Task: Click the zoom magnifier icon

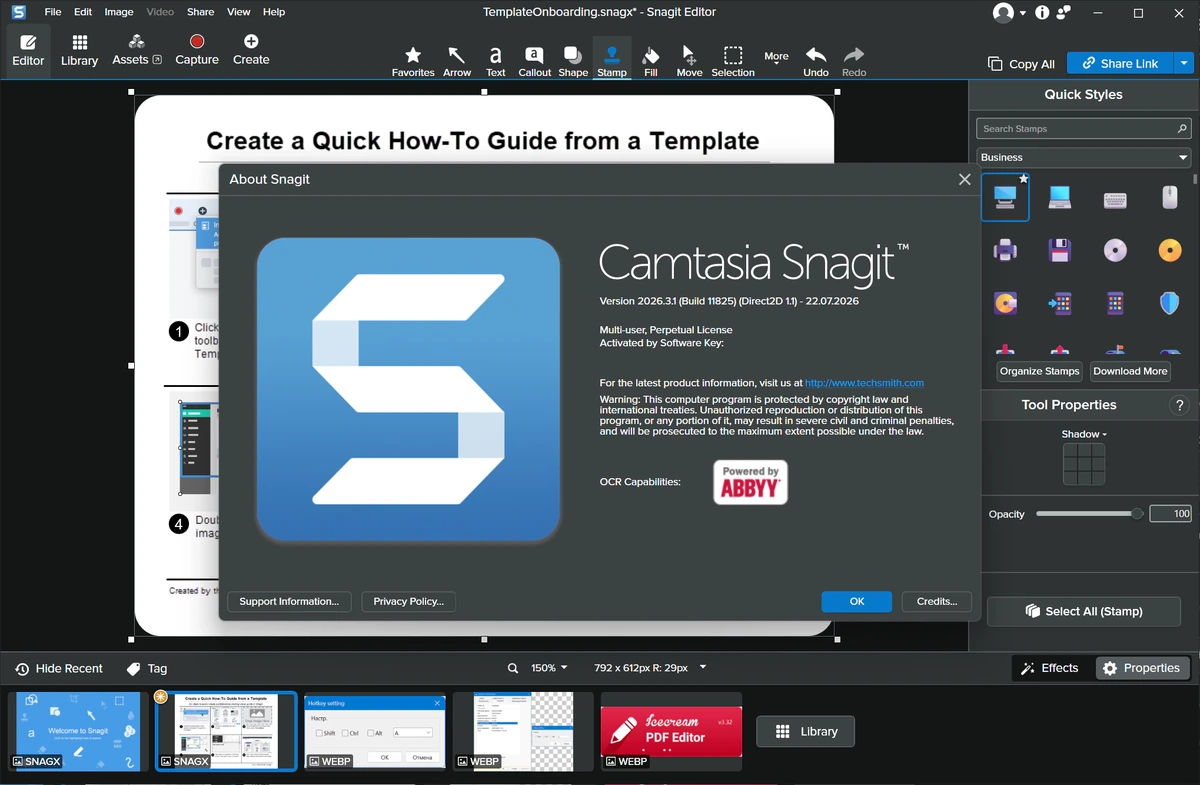Action: click(x=513, y=668)
